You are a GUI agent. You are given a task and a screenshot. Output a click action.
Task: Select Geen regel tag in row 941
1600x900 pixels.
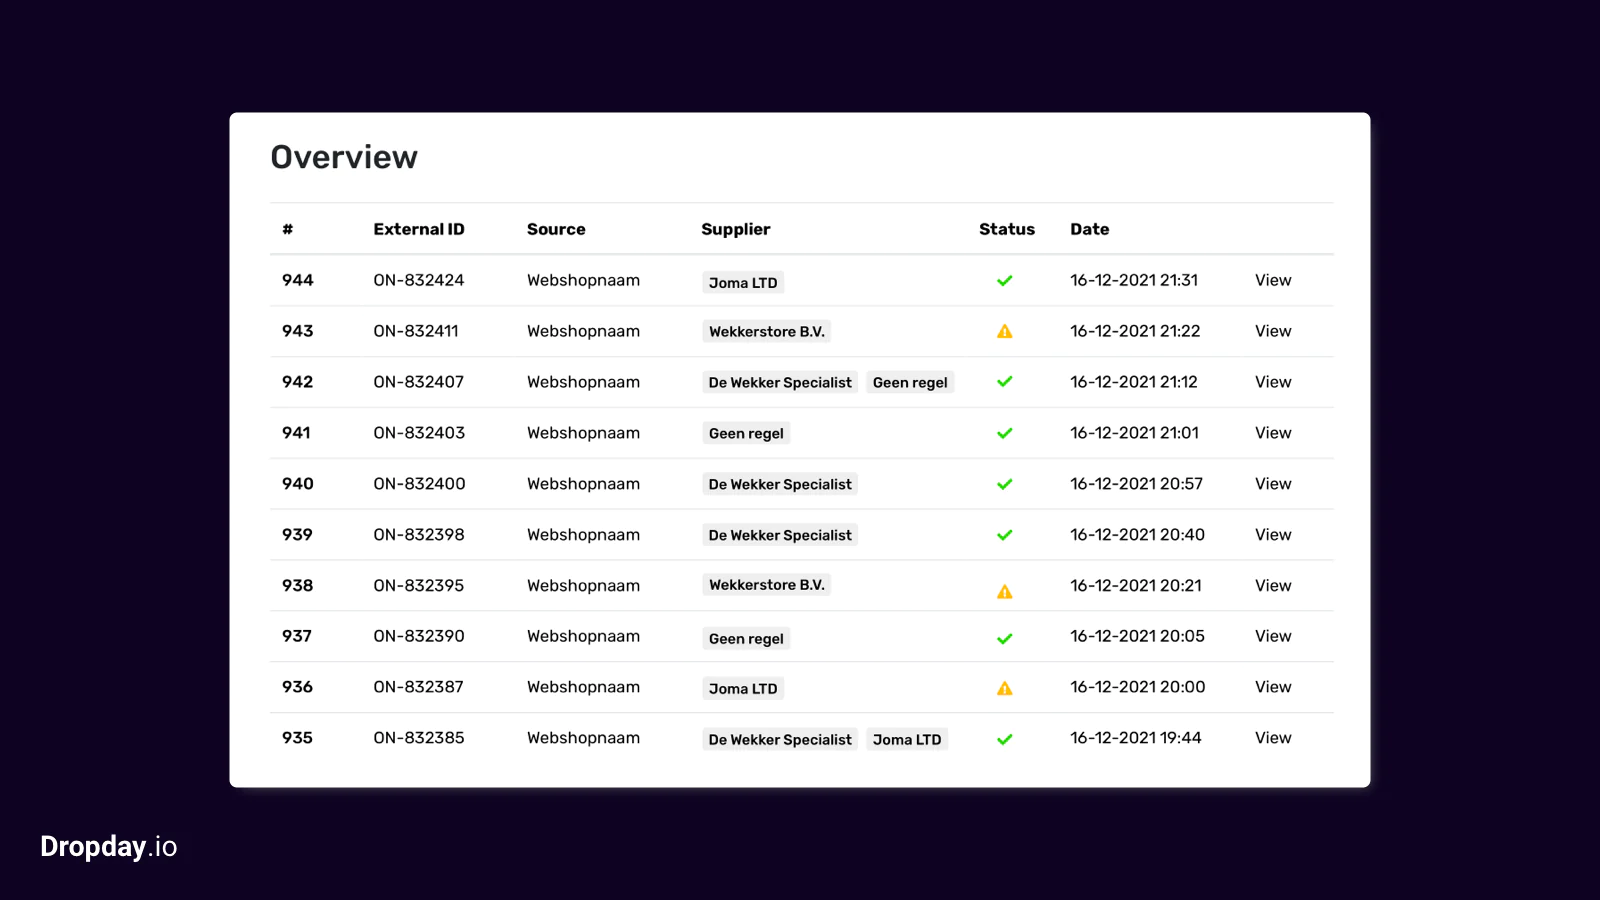click(746, 433)
